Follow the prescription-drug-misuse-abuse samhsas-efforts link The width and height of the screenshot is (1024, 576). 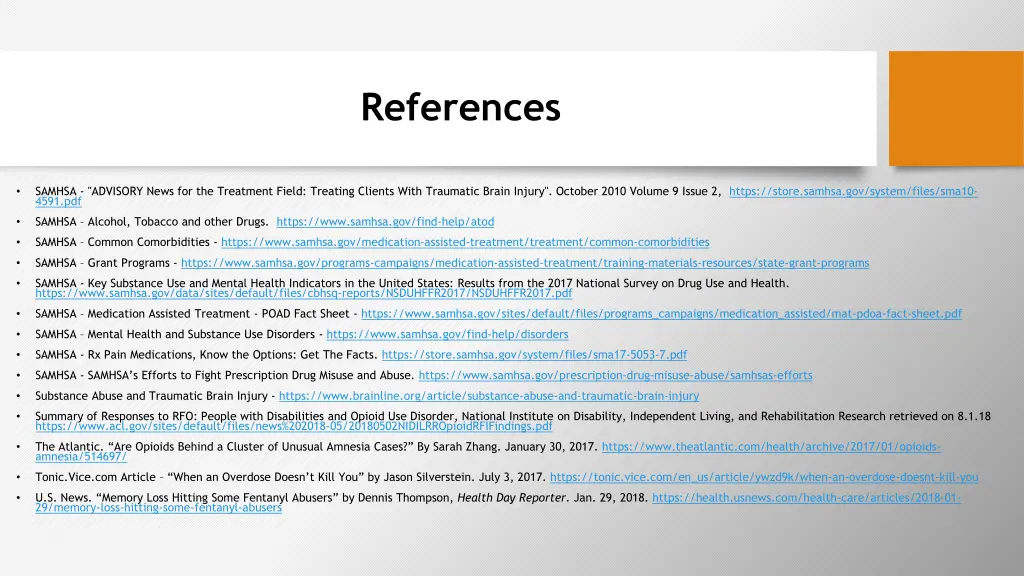point(615,376)
